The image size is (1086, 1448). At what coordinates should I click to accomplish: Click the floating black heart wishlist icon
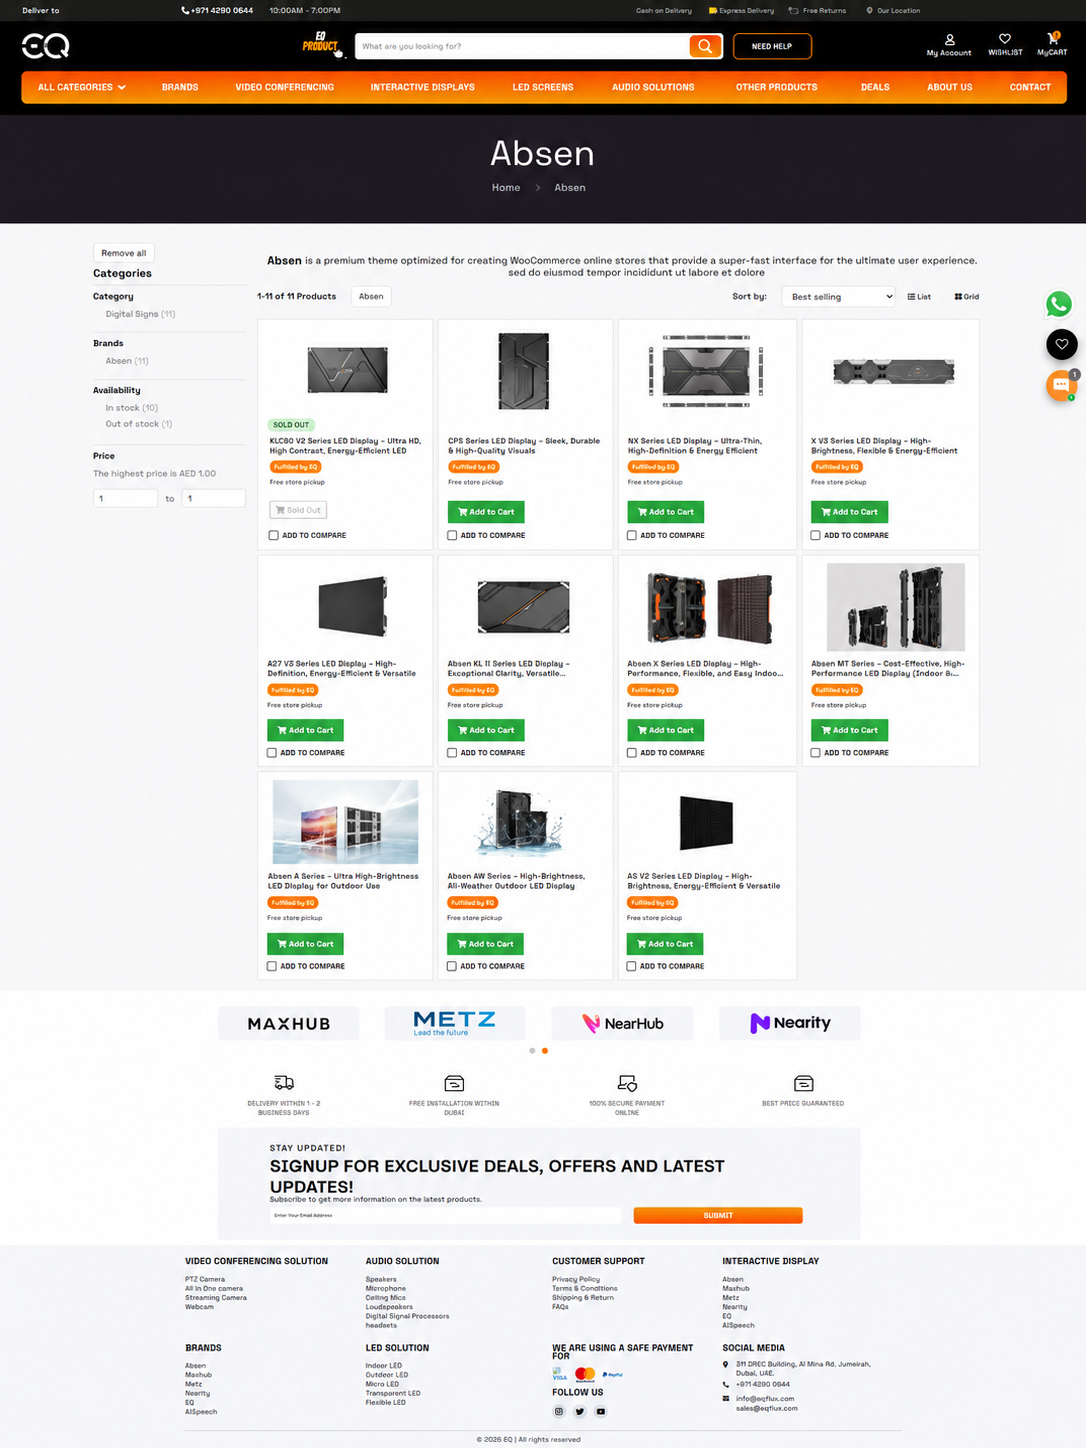pyautogui.click(x=1061, y=344)
